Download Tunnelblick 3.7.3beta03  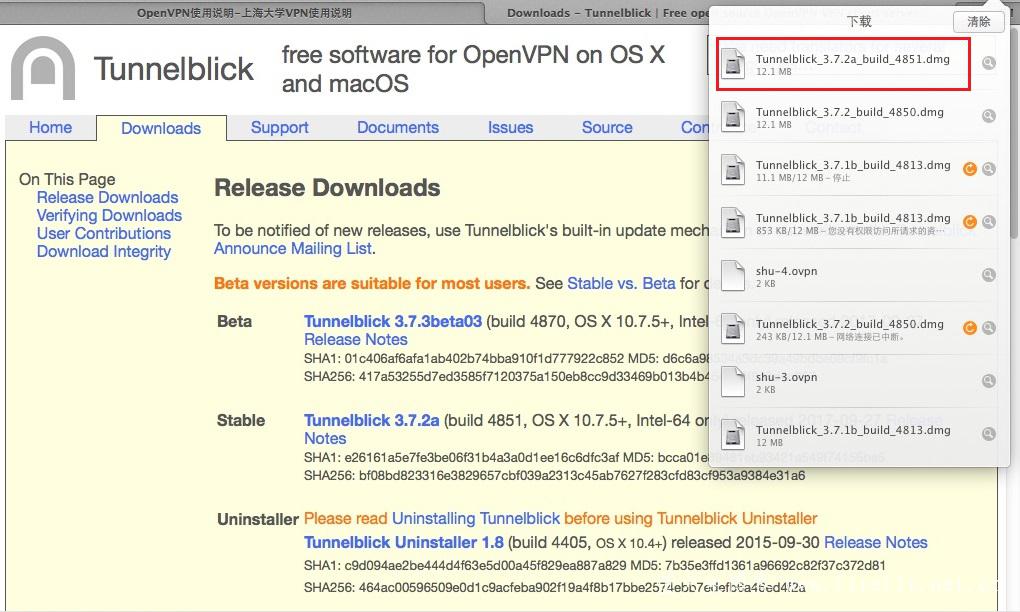pos(393,321)
